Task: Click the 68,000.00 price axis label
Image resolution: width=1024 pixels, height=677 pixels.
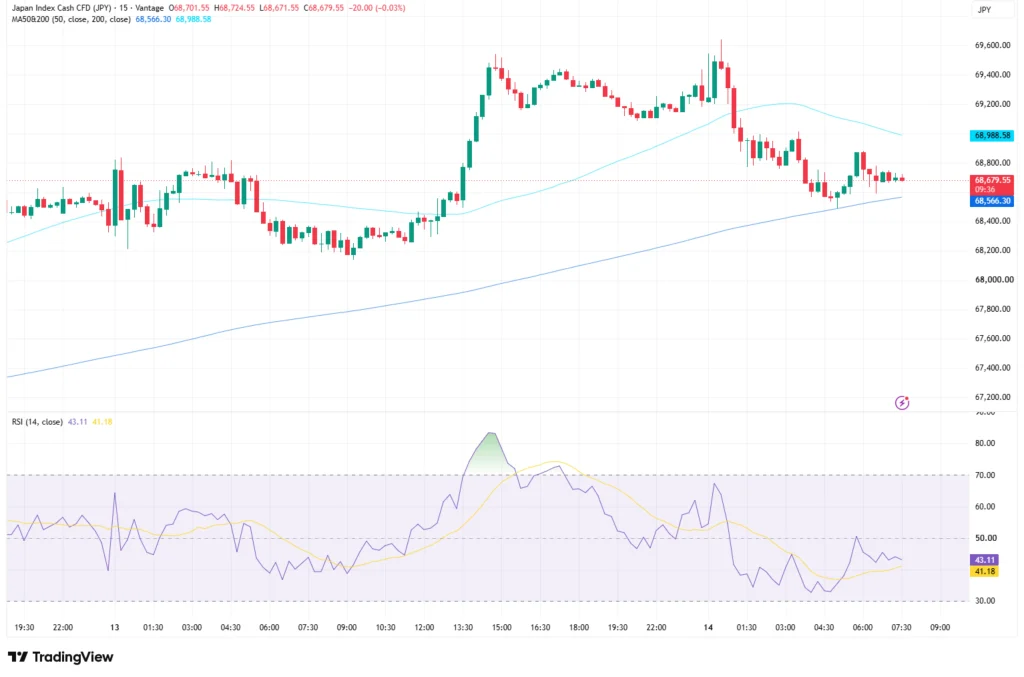Action: (994, 279)
